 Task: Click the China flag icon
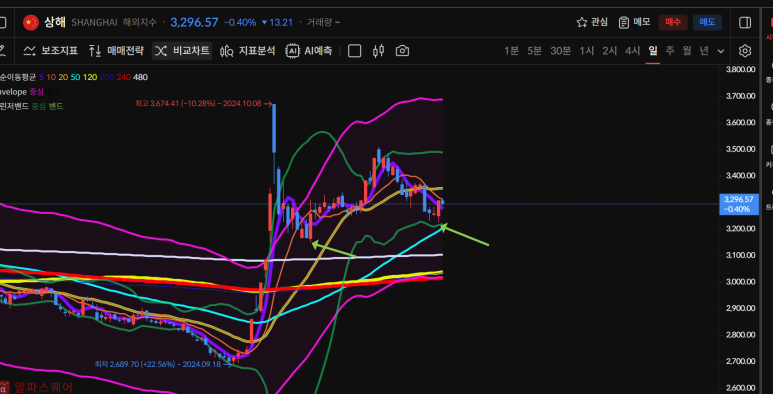pyautogui.click(x=31, y=22)
